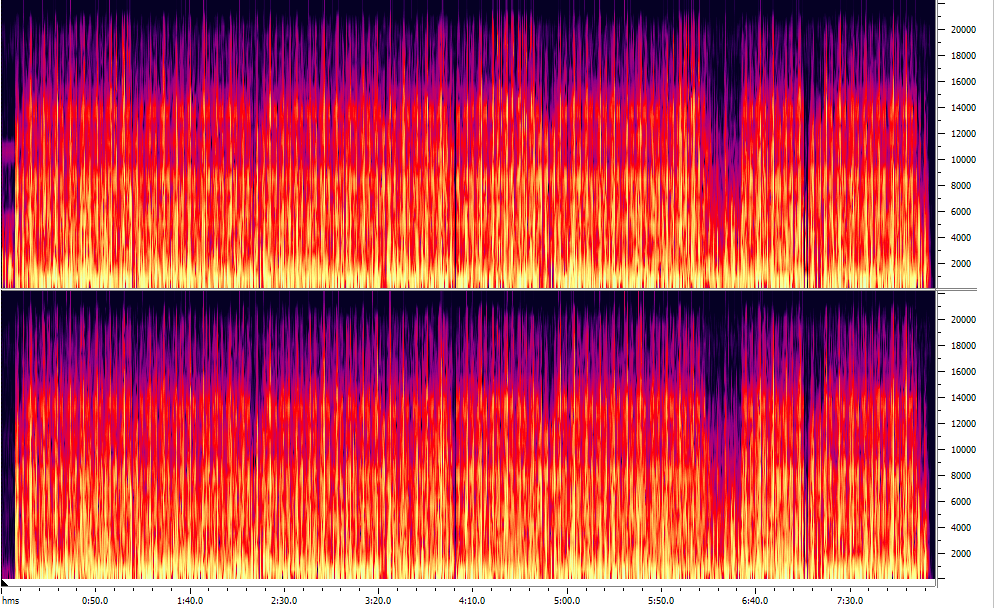This screenshot has height=608, width=994.
Task: Select 16000 on the lower channel frequency scale
Action: 963,372
